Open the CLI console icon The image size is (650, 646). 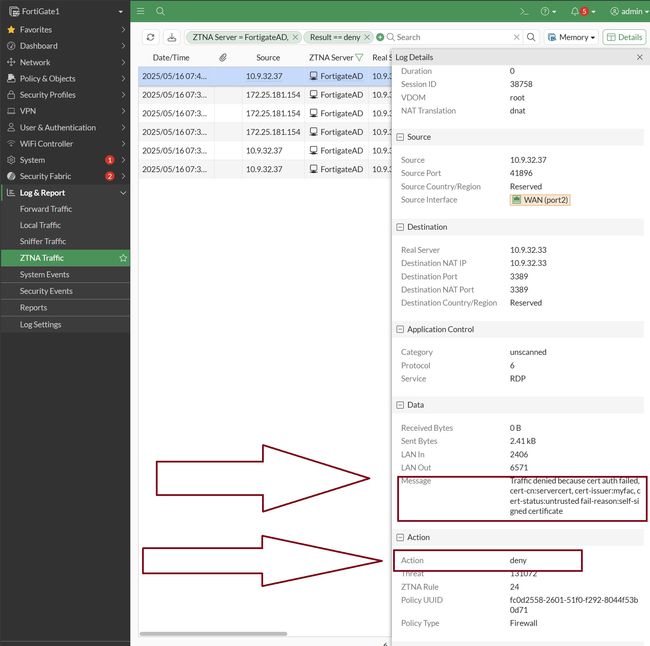click(x=524, y=12)
